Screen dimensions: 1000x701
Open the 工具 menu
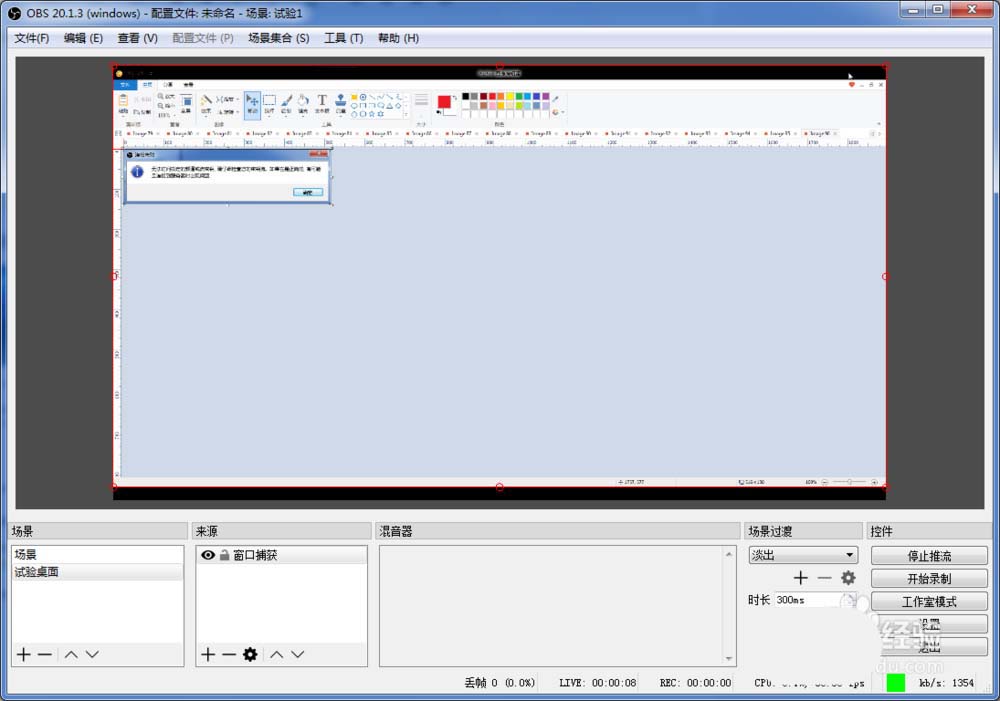(x=343, y=38)
